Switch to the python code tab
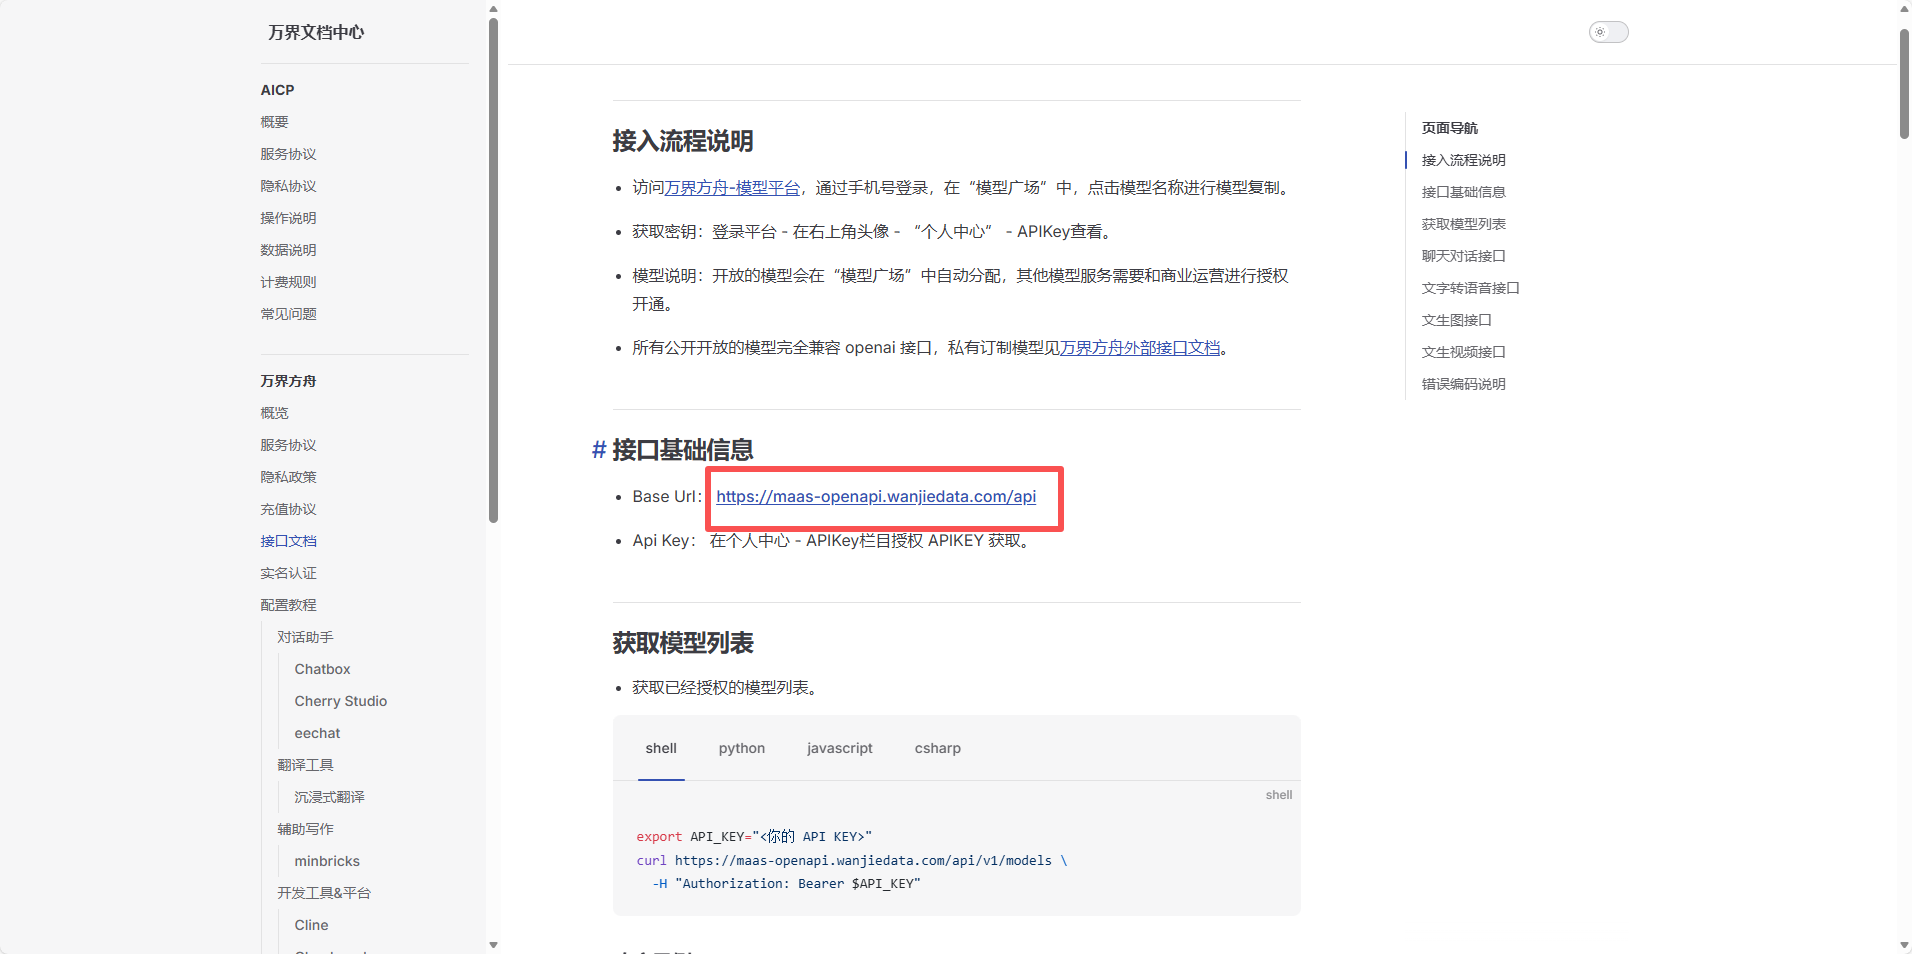 [740, 748]
